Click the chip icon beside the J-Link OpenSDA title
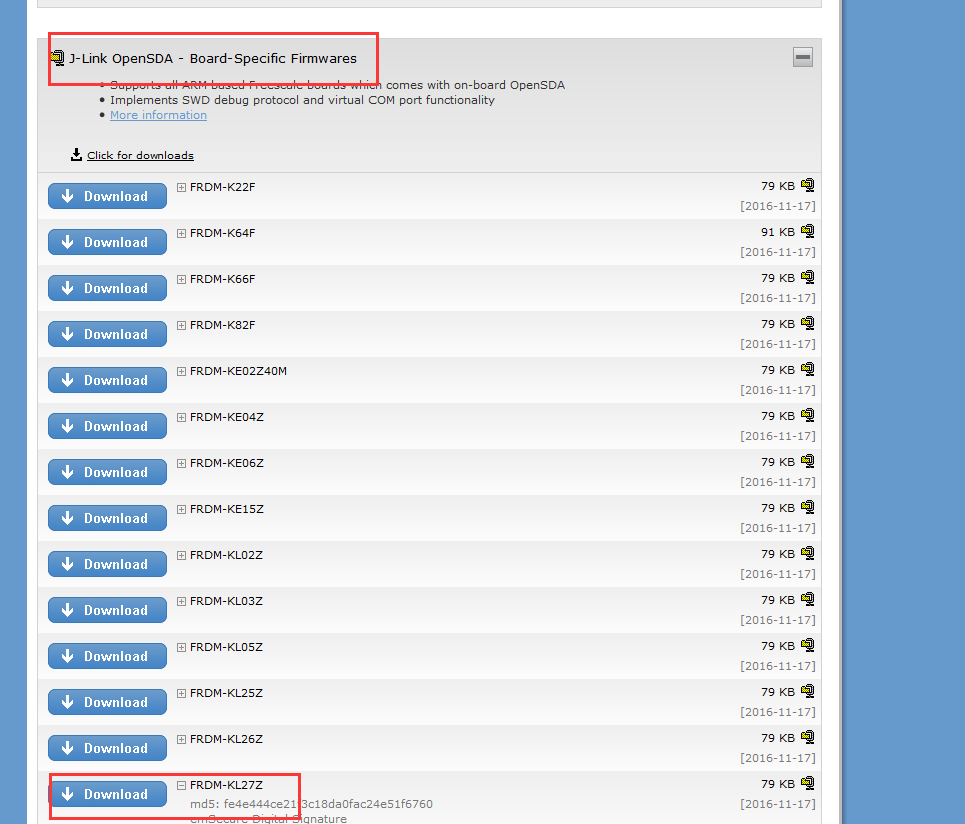The height and width of the screenshot is (824, 965). (x=57, y=58)
